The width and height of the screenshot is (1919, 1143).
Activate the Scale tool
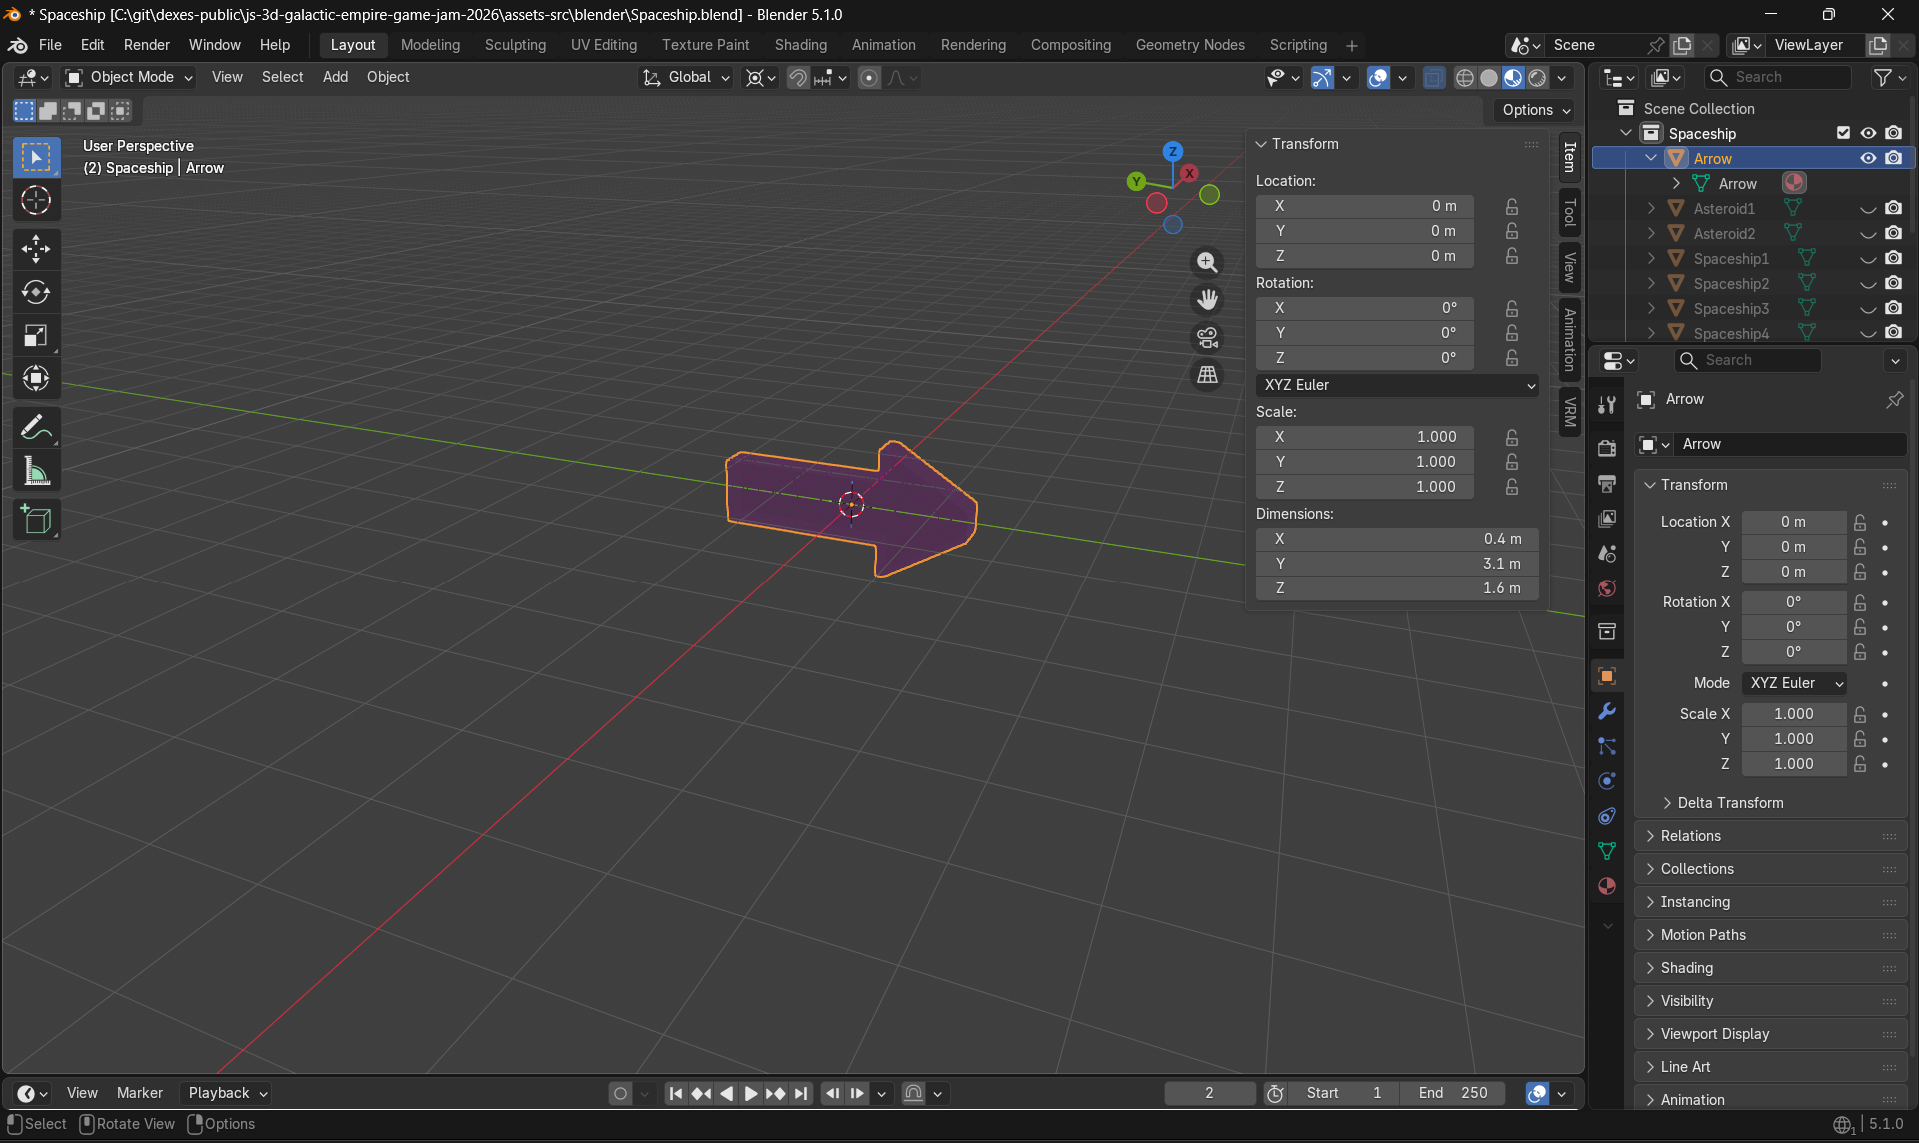(36, 335)
